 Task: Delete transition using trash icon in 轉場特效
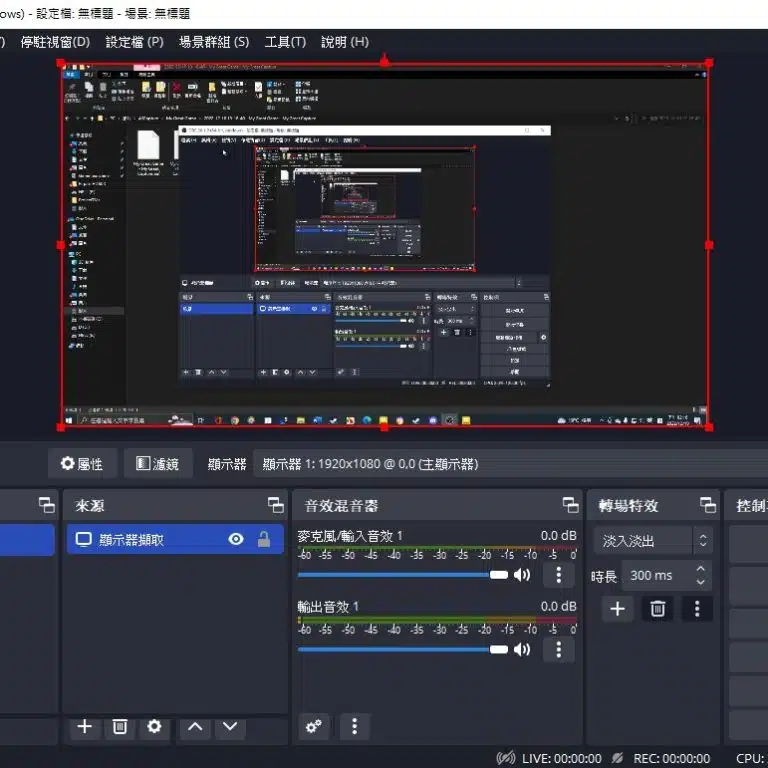click(657, 608)
